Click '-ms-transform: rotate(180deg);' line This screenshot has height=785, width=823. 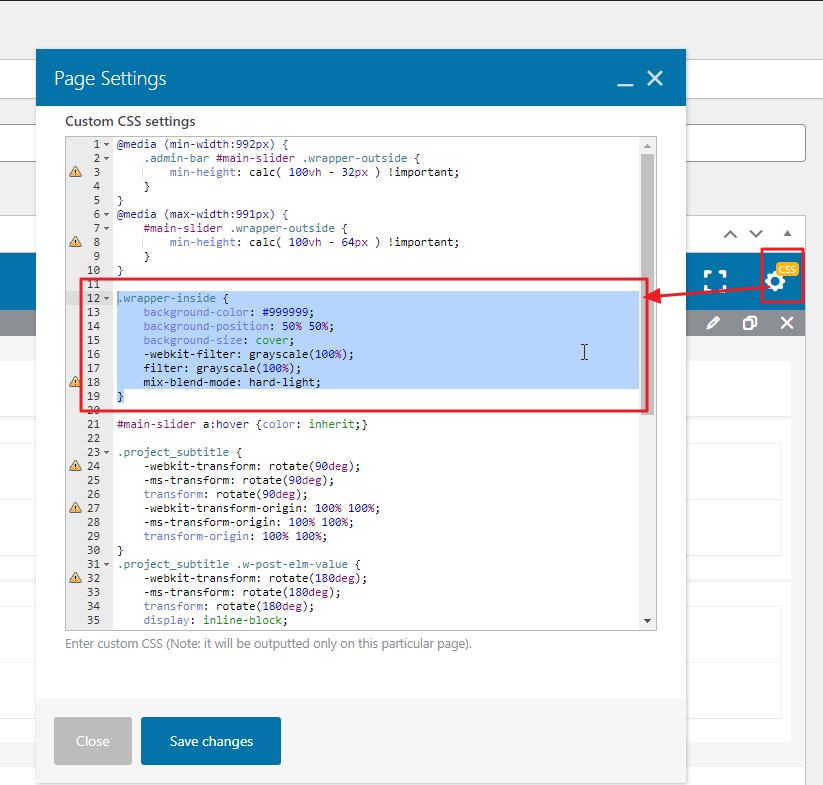(242, 592)
